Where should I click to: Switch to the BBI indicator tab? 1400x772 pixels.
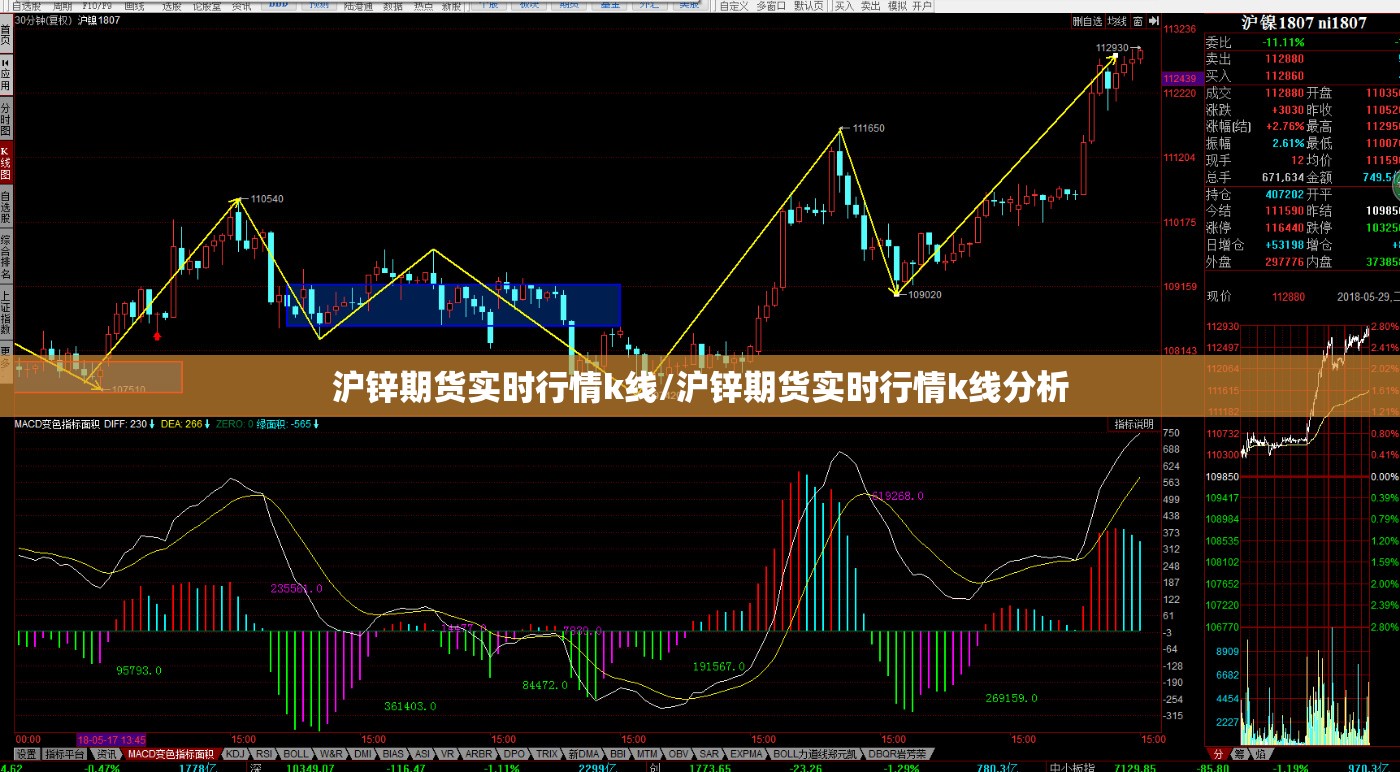click(618, 753)
